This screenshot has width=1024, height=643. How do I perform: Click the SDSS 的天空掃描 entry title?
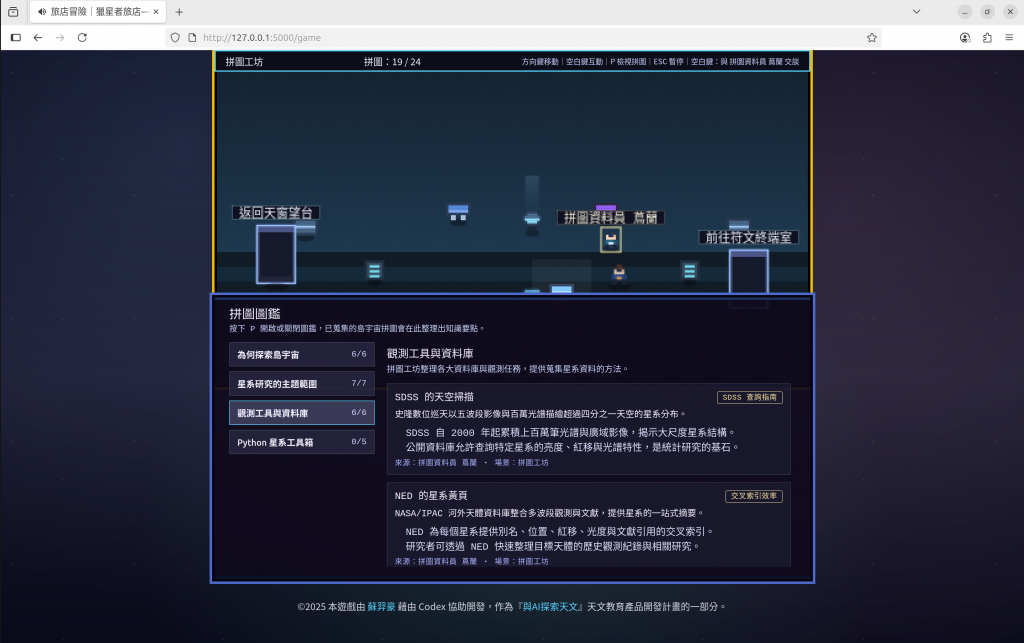click(434, 397)
